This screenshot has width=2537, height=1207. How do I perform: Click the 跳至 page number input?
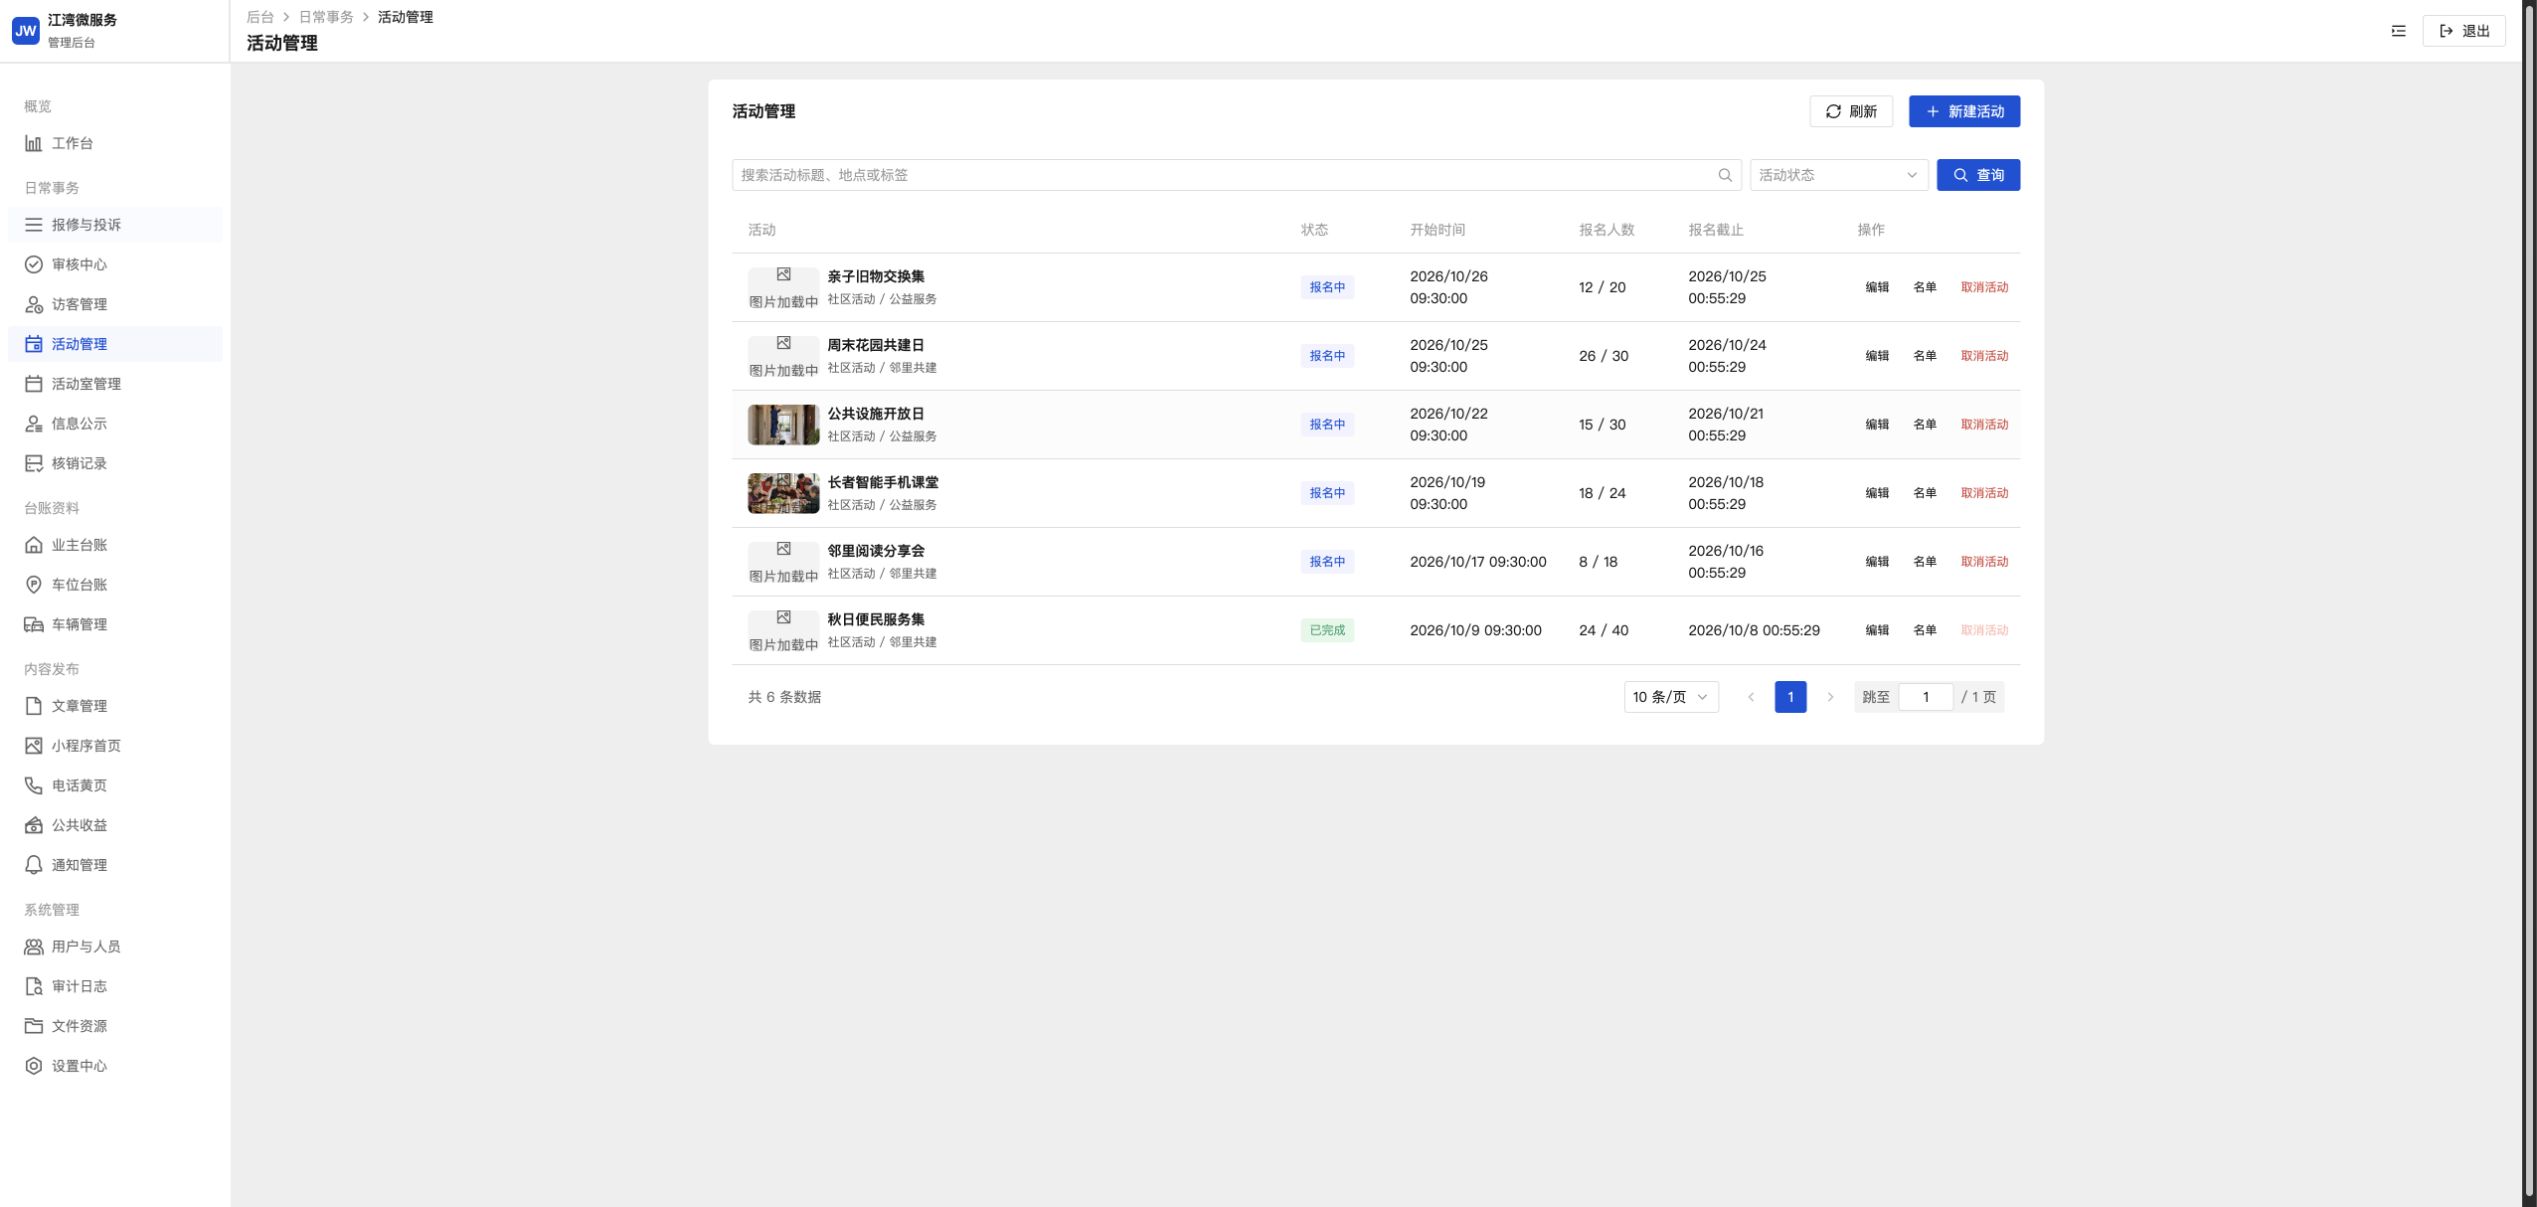pos(1925,697)
